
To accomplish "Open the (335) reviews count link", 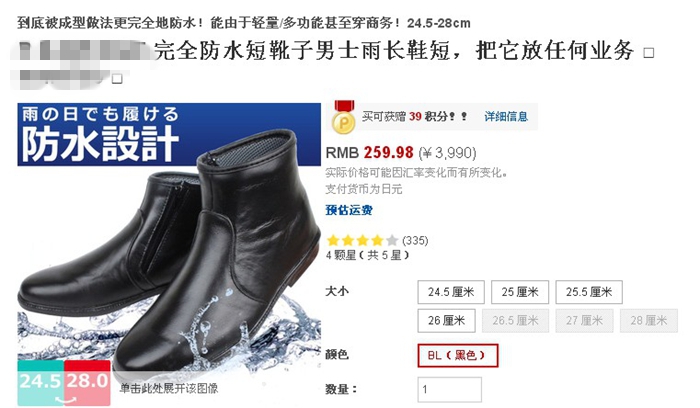I will [x=415, y=241].
